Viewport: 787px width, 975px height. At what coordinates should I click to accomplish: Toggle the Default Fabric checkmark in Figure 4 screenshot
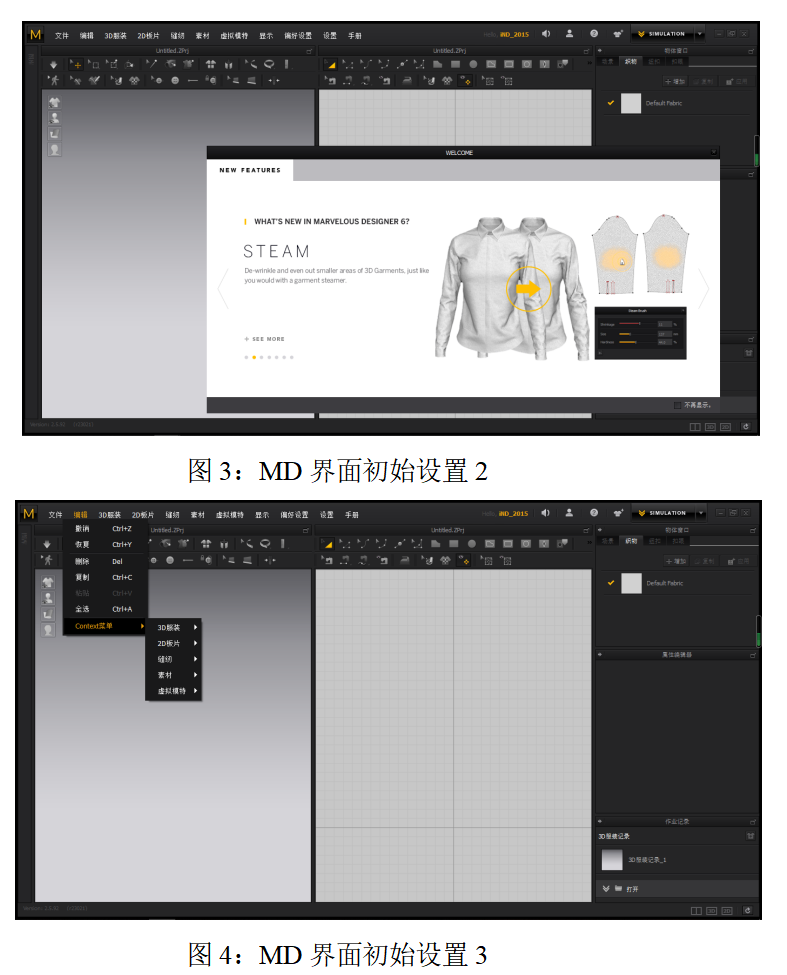pyautogui.click(x=610, y=583)
